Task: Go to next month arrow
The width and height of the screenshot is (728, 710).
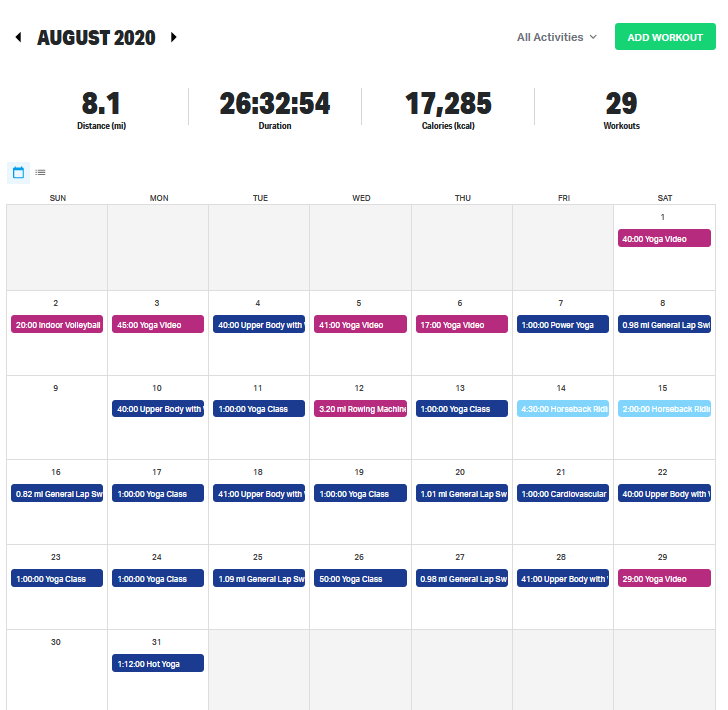Action: (173, 38)
